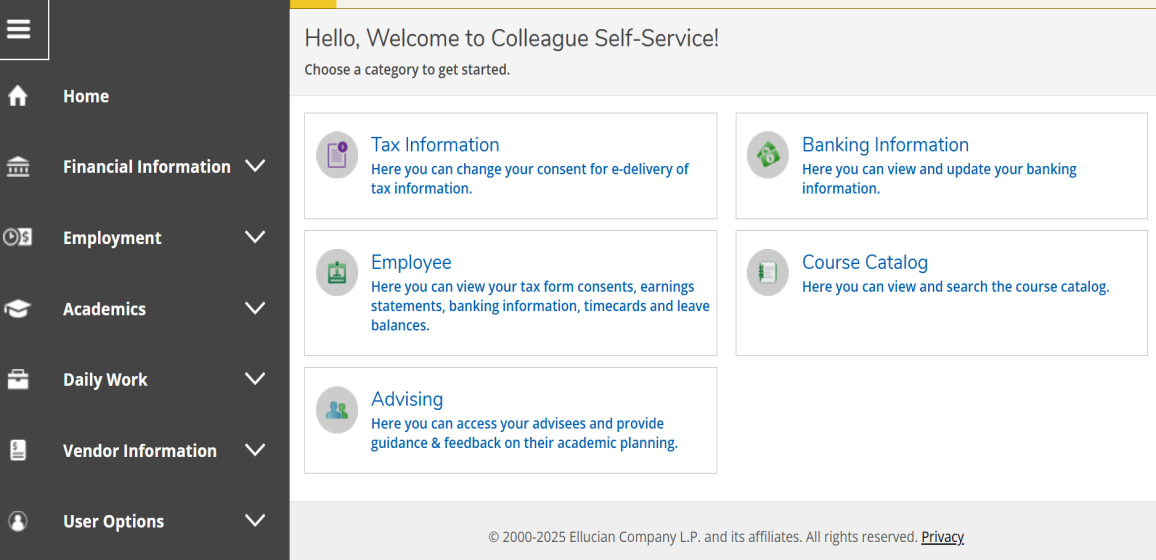Viewport: 1156px width, 560px height.
Task: Open the Privacy link in footer
Action: (x=942, y=537)
